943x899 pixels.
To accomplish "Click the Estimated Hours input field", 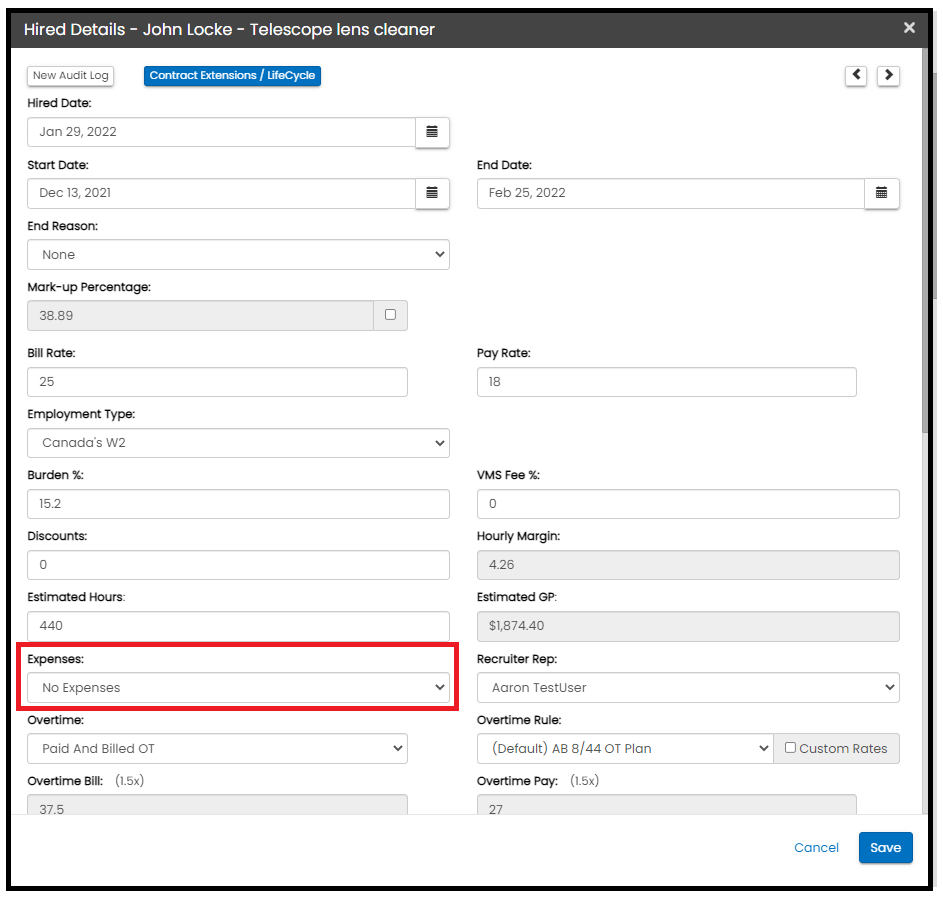I will (238, 626).
